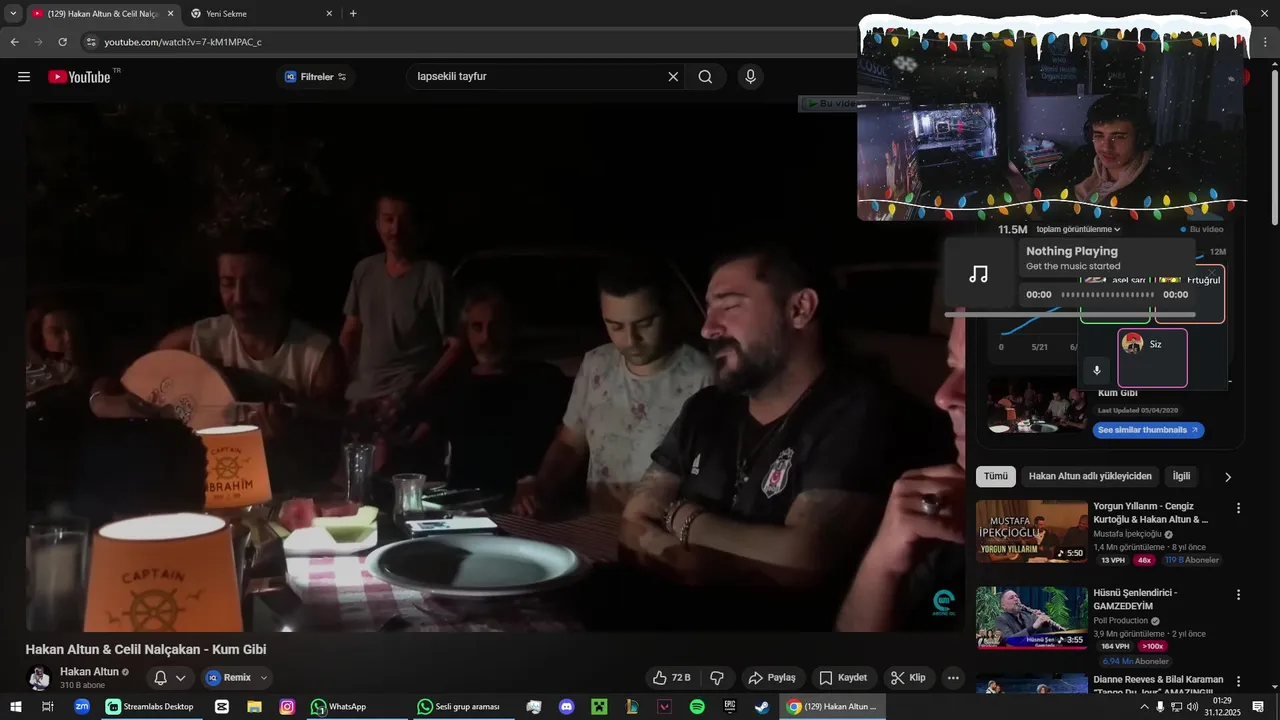Select the Tümü filter chip
This screenshot has height=720, width=1280.
tap(996, 477)
